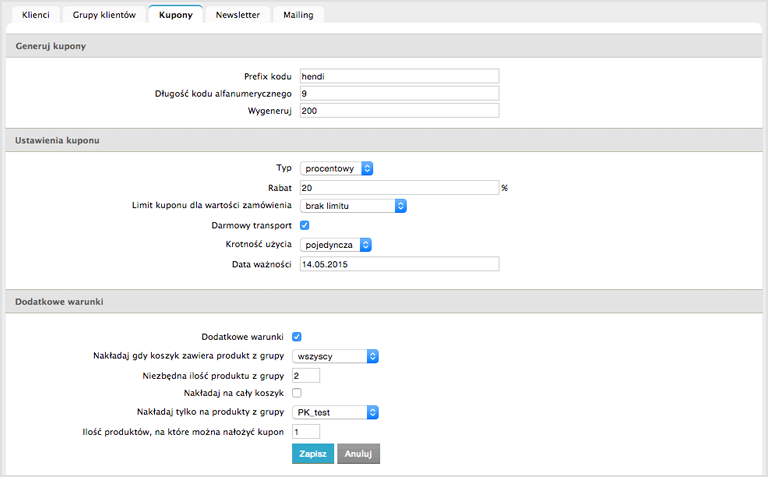Open the Krotność użycia dropdown
The height and width of the screenshot is (477, 768).
click(336, 244)
